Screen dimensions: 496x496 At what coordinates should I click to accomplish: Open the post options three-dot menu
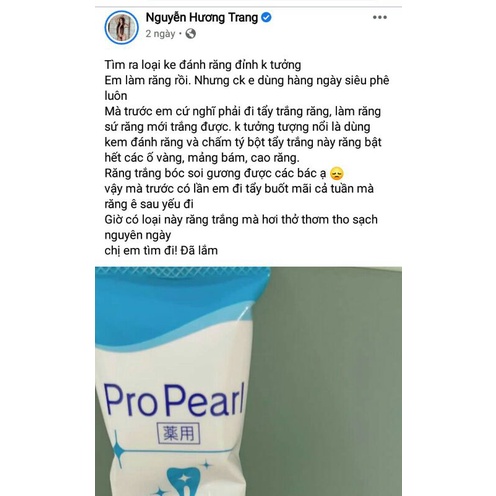[380, 17]
